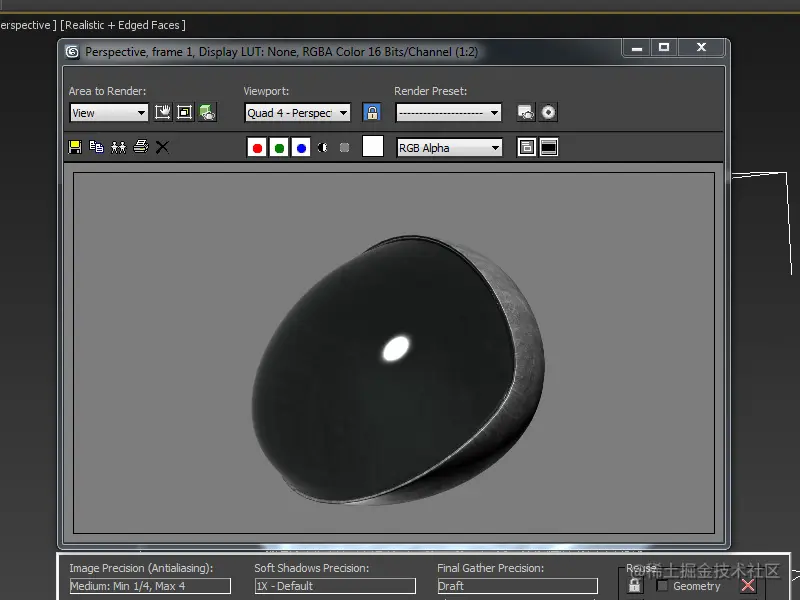Image resolution: width=800 pixels, height=600 pixels.
Task: Click the Perspective viewport label
Action: [x=28, y=25]
